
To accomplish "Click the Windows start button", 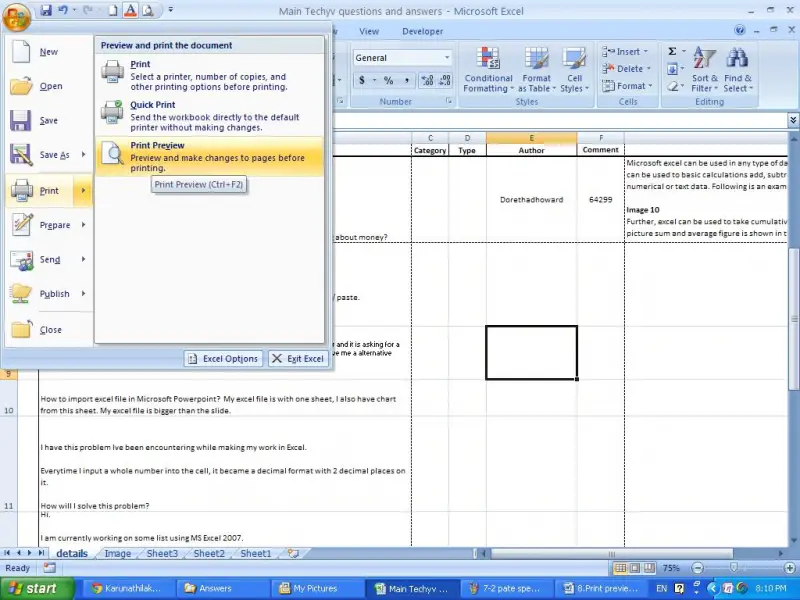I will click(x=37, y=588).
